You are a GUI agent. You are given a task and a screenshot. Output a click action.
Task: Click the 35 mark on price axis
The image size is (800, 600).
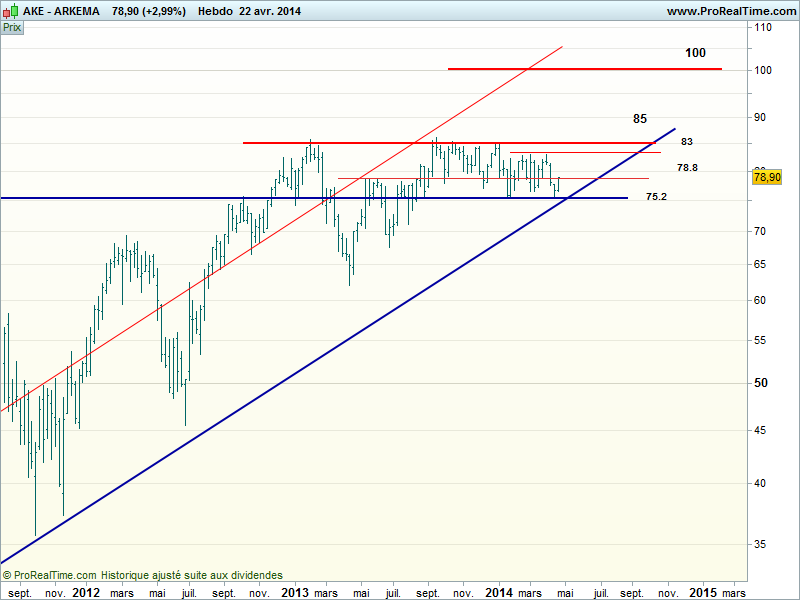(x=760, y=545)
